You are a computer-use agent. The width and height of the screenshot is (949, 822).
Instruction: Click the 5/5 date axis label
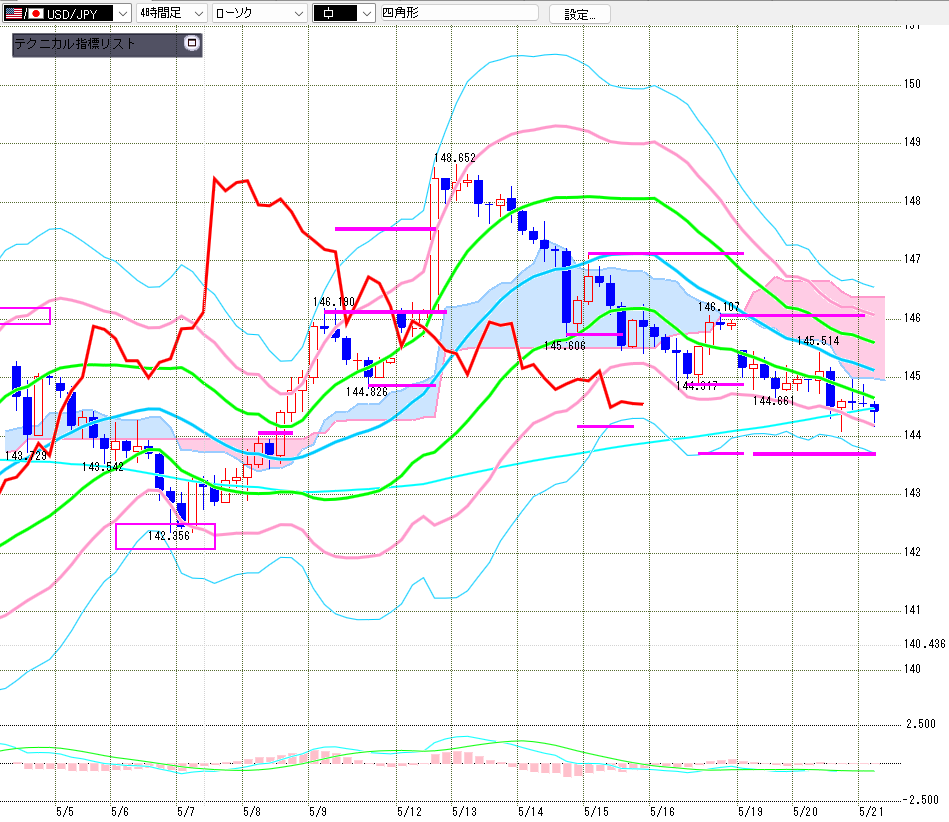click(65, 811)
